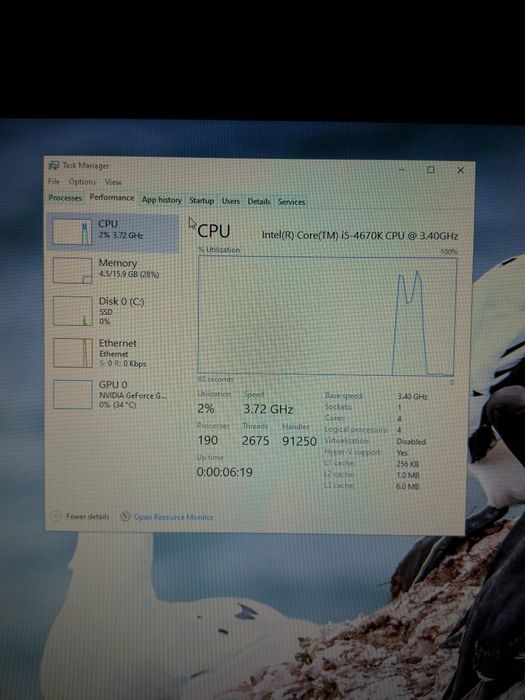Switch to the Processes tab
The height and width of the screenshot is (700, 525).
coord(65,198)
